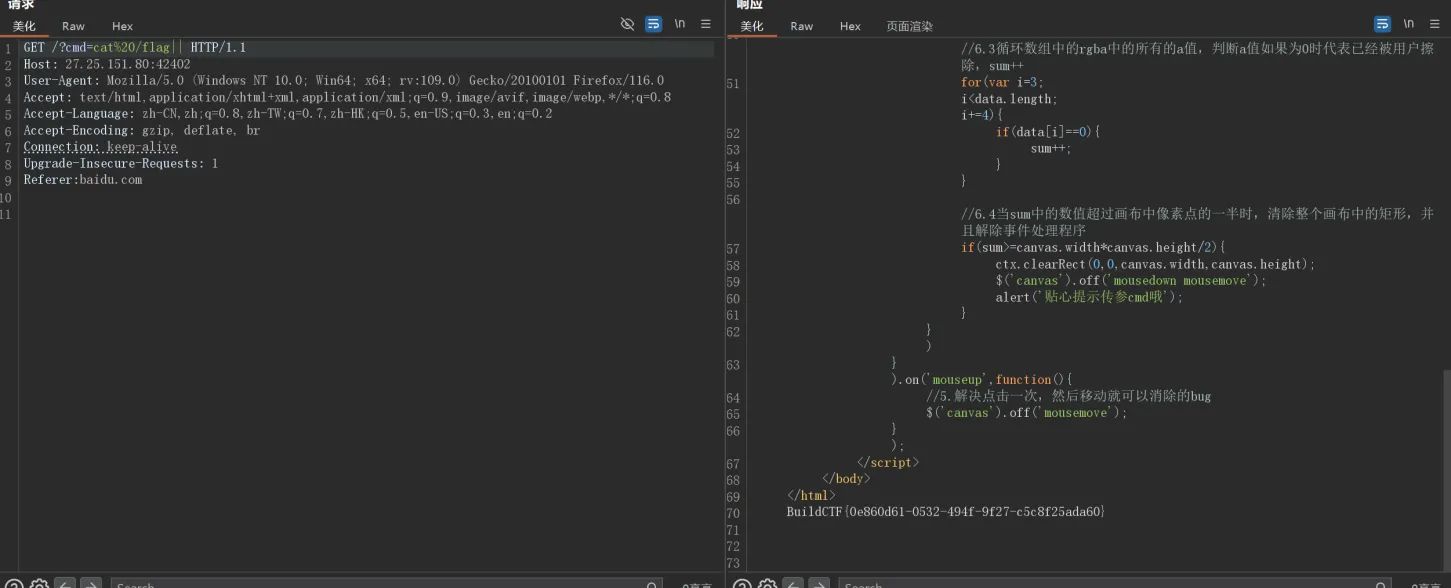
Task: Select the response 美化 (Pretty) tab
Action: [x=752, y=26]
